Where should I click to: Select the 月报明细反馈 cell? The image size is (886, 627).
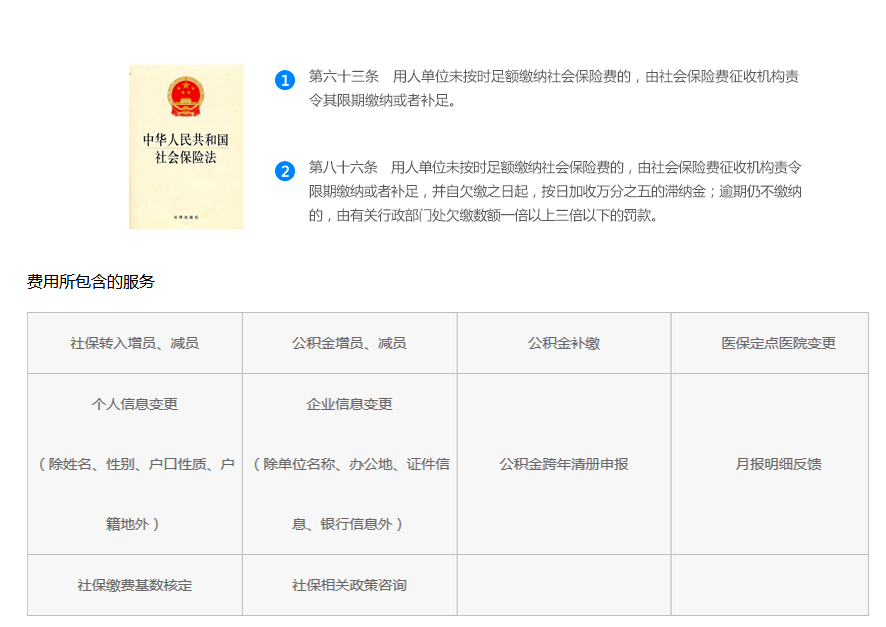pos(778,464)
